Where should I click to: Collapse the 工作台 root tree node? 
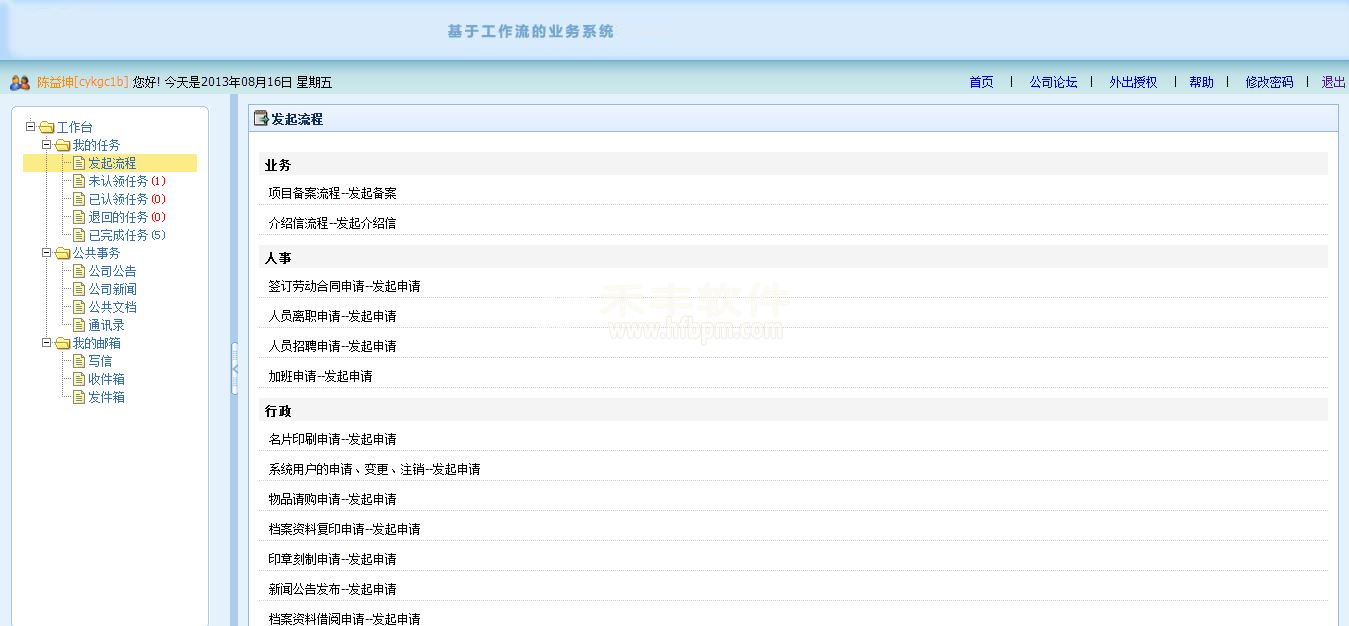pos(31,126)
